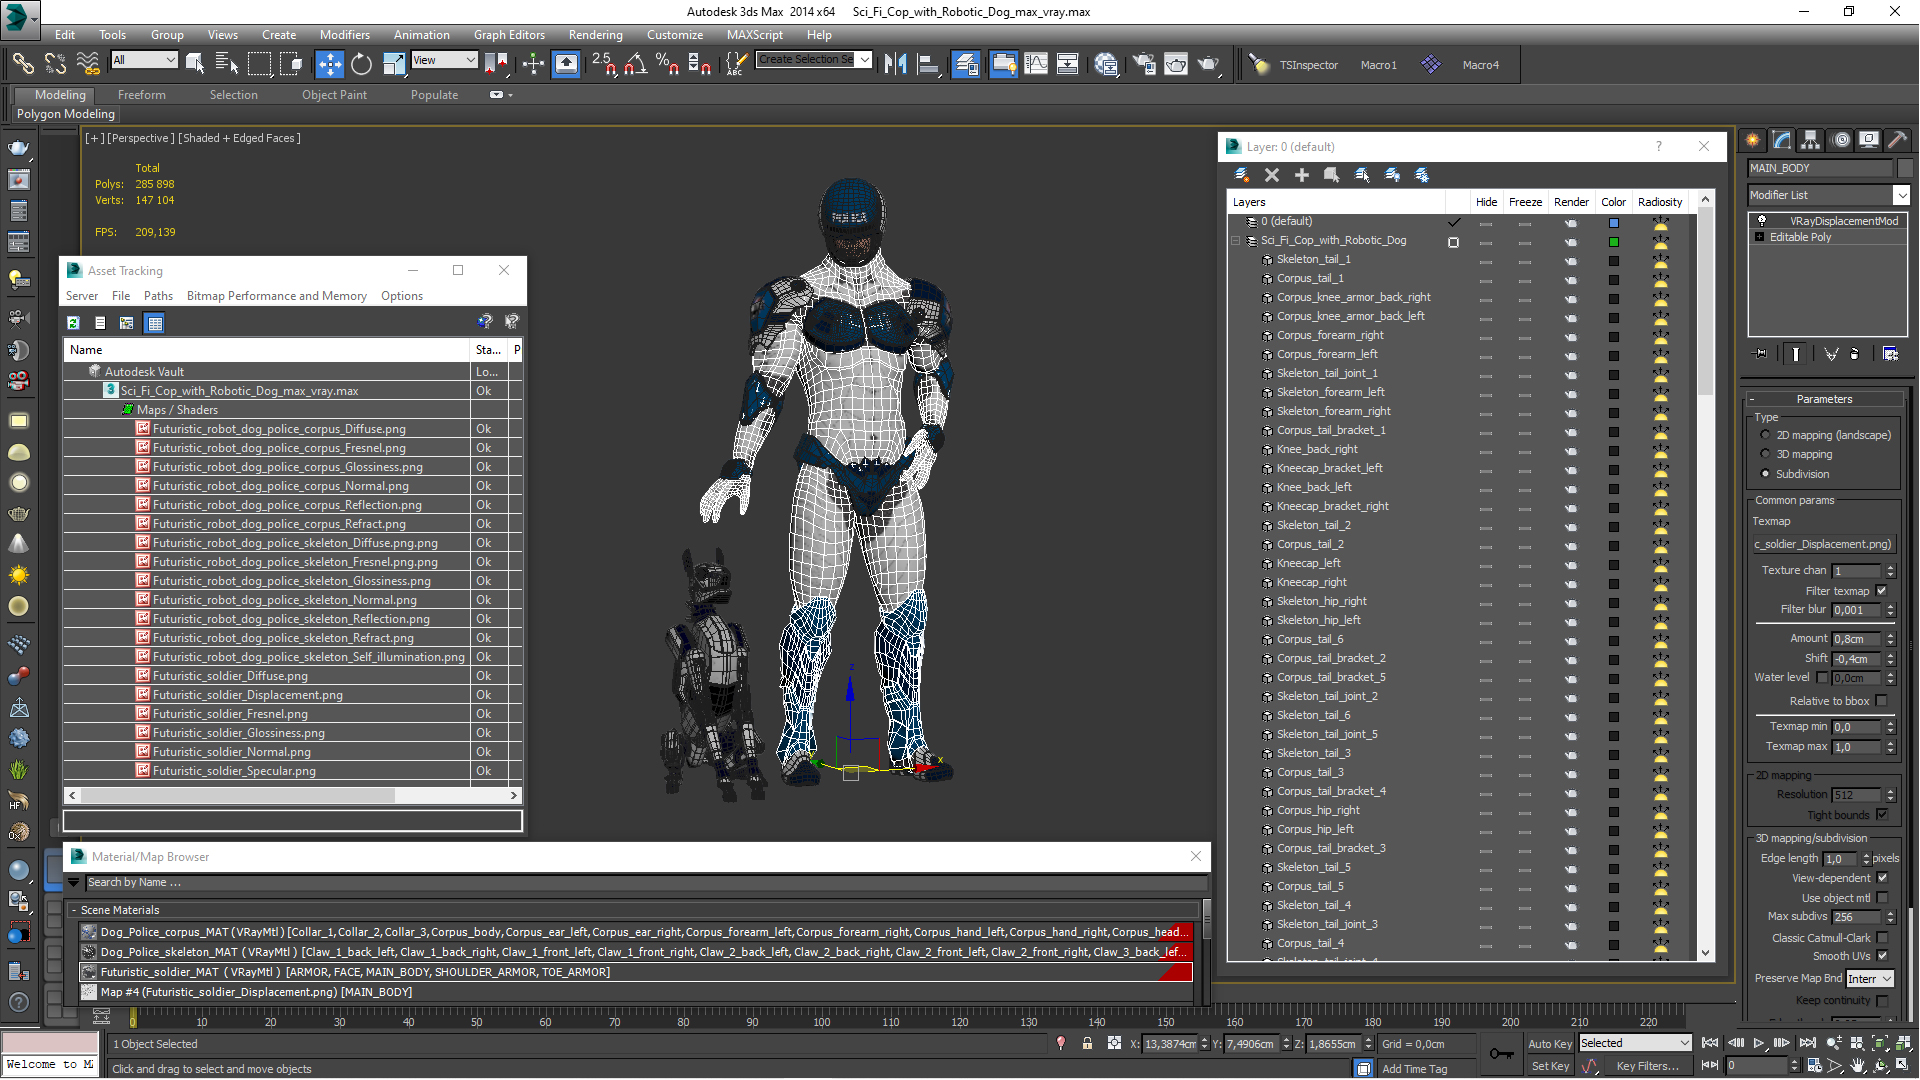Enable Relative to bbox checkbox

pyautogui.click(x=1882, y=701)
